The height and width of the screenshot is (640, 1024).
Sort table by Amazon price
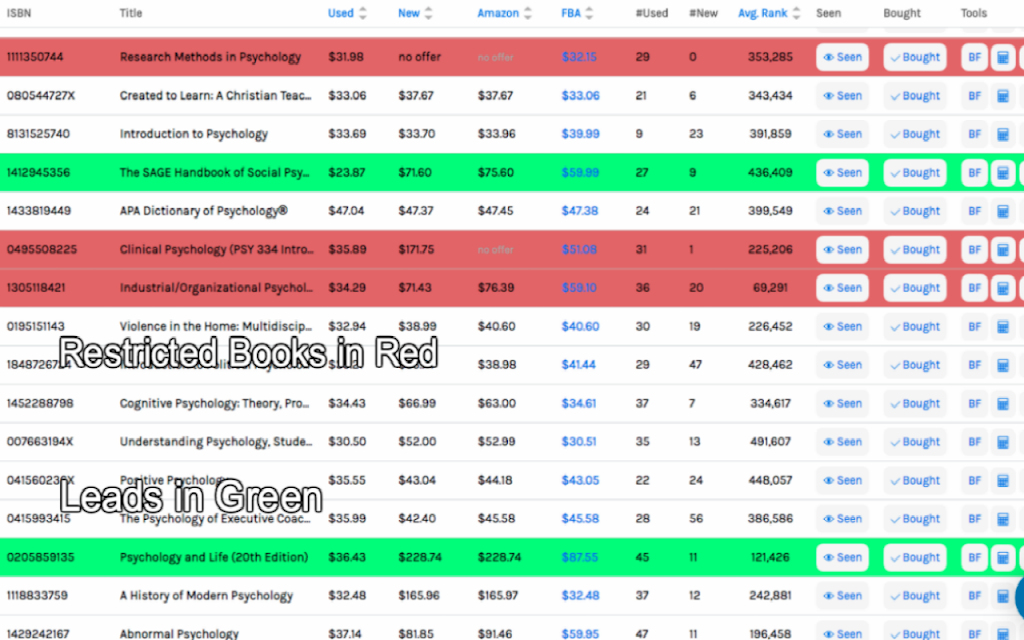click(504, 13)
